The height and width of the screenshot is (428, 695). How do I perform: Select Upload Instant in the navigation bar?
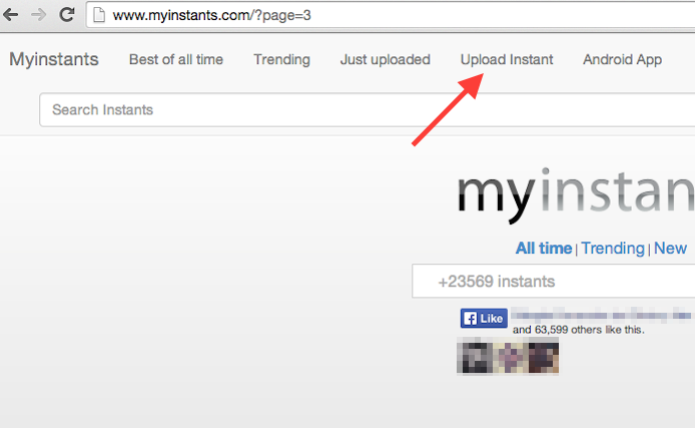tap(507, 59)
